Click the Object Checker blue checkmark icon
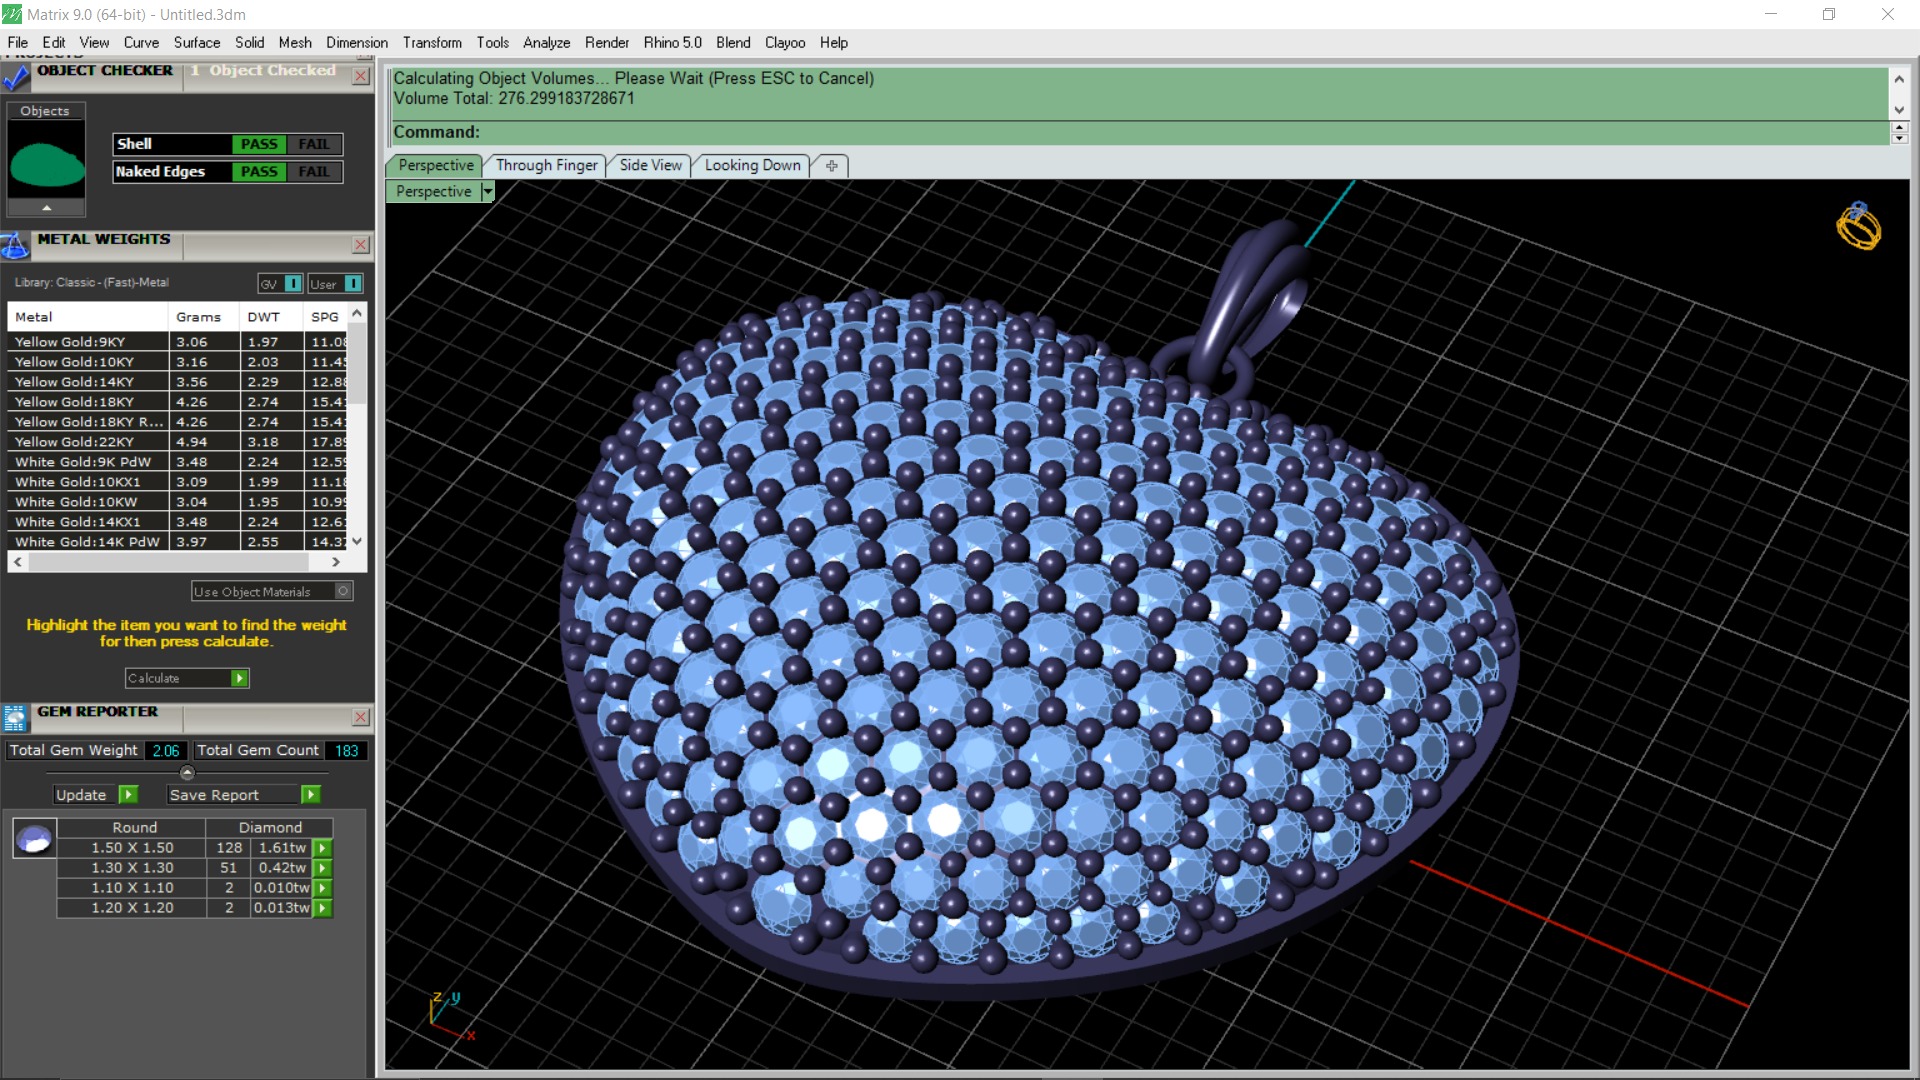Image resolution: width=1920 pixels, height=1080 pixels. pos(16,76)
